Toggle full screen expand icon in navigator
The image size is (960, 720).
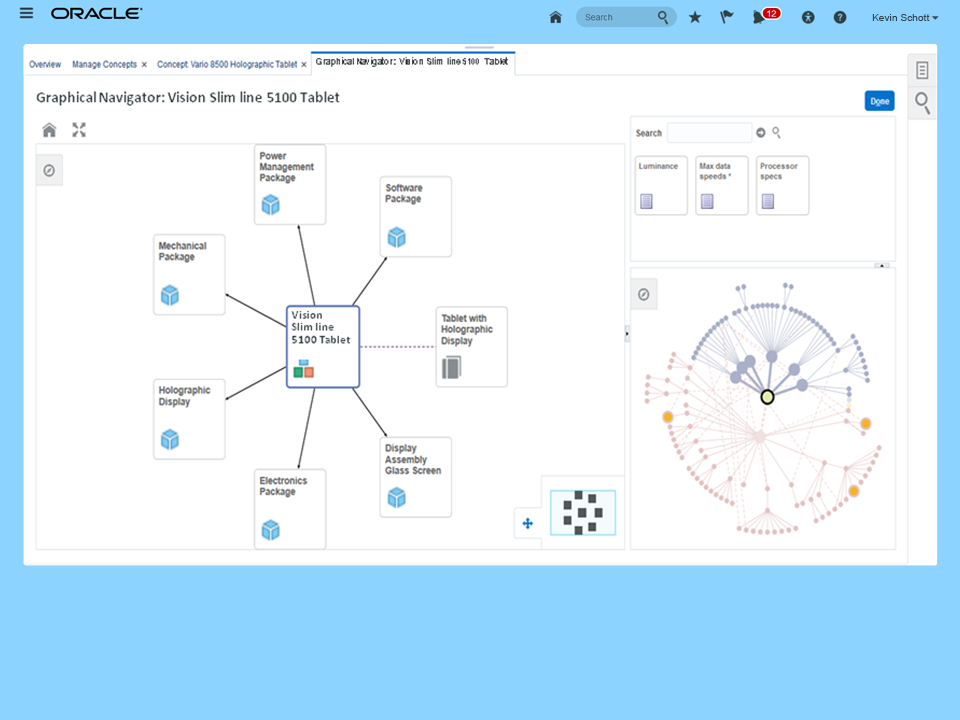click(79, 130)
